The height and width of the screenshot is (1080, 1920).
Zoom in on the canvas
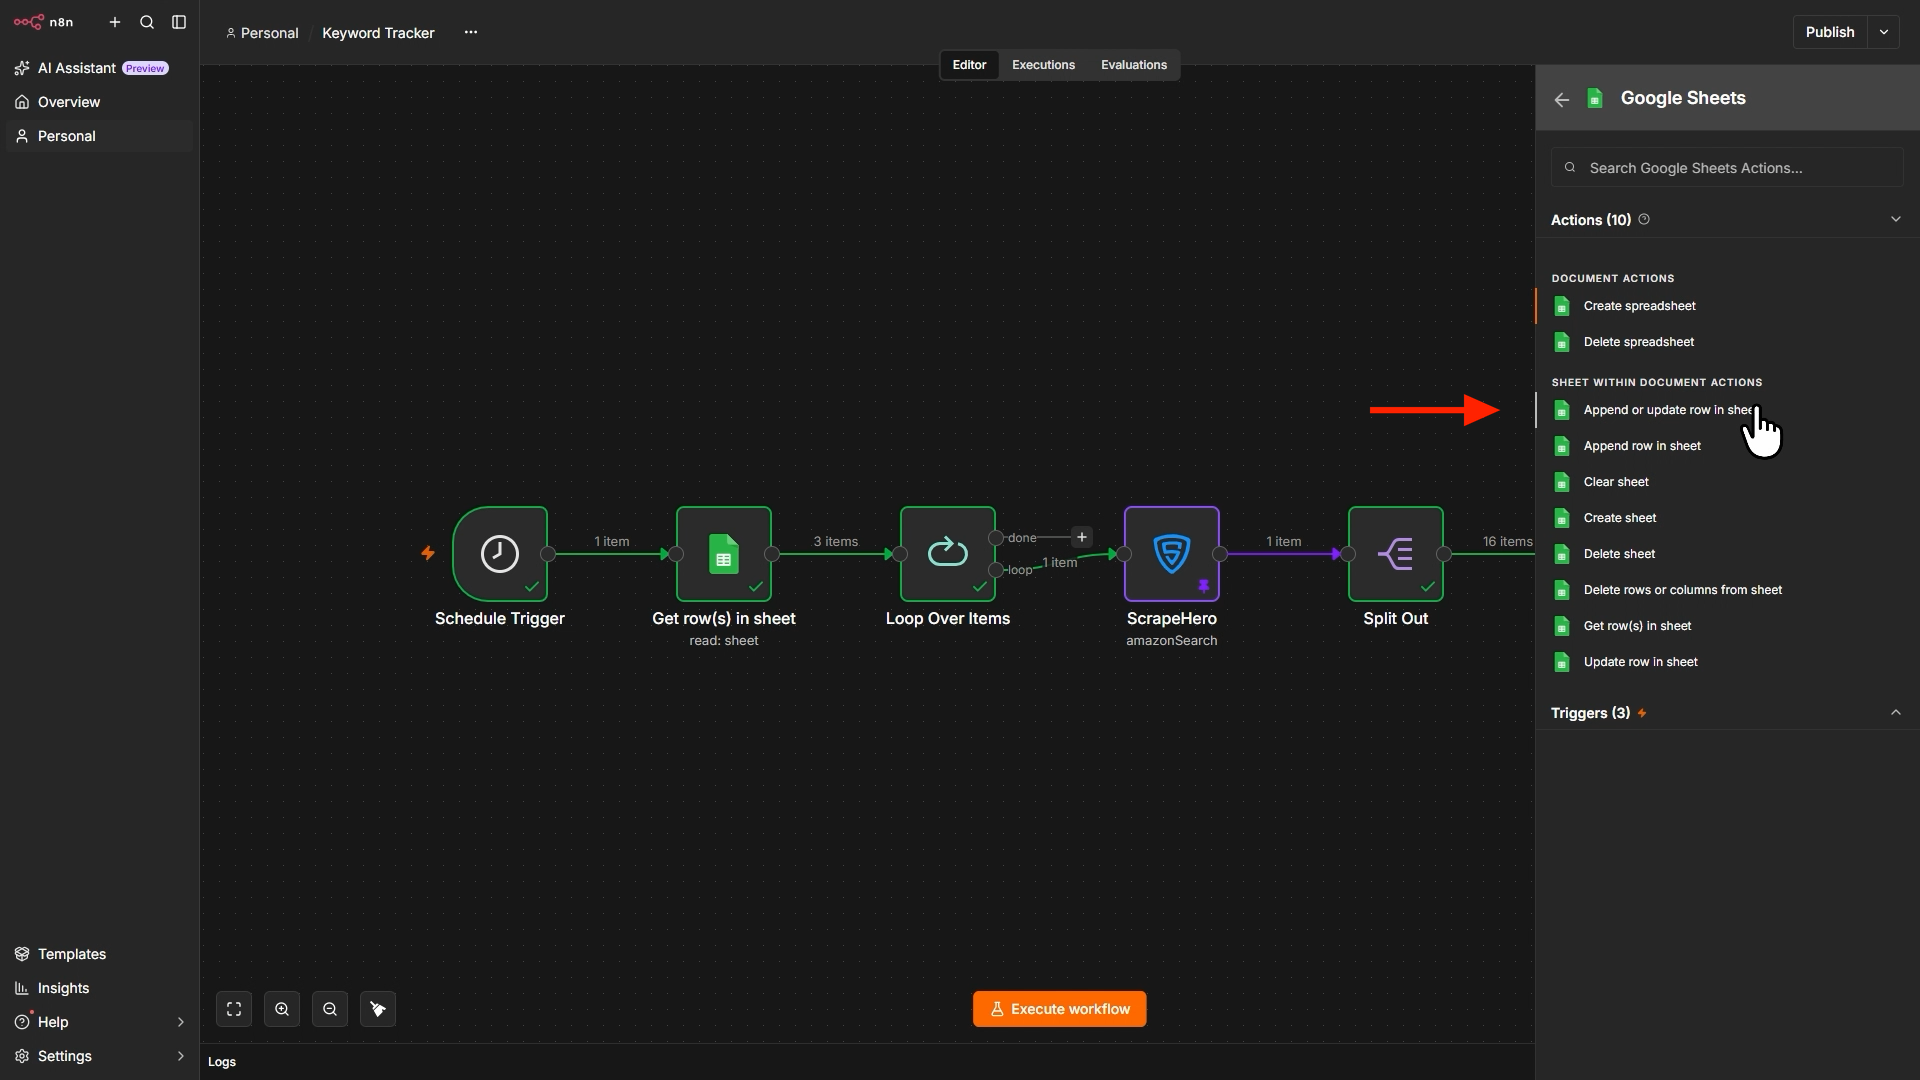tap(282, 1009)
